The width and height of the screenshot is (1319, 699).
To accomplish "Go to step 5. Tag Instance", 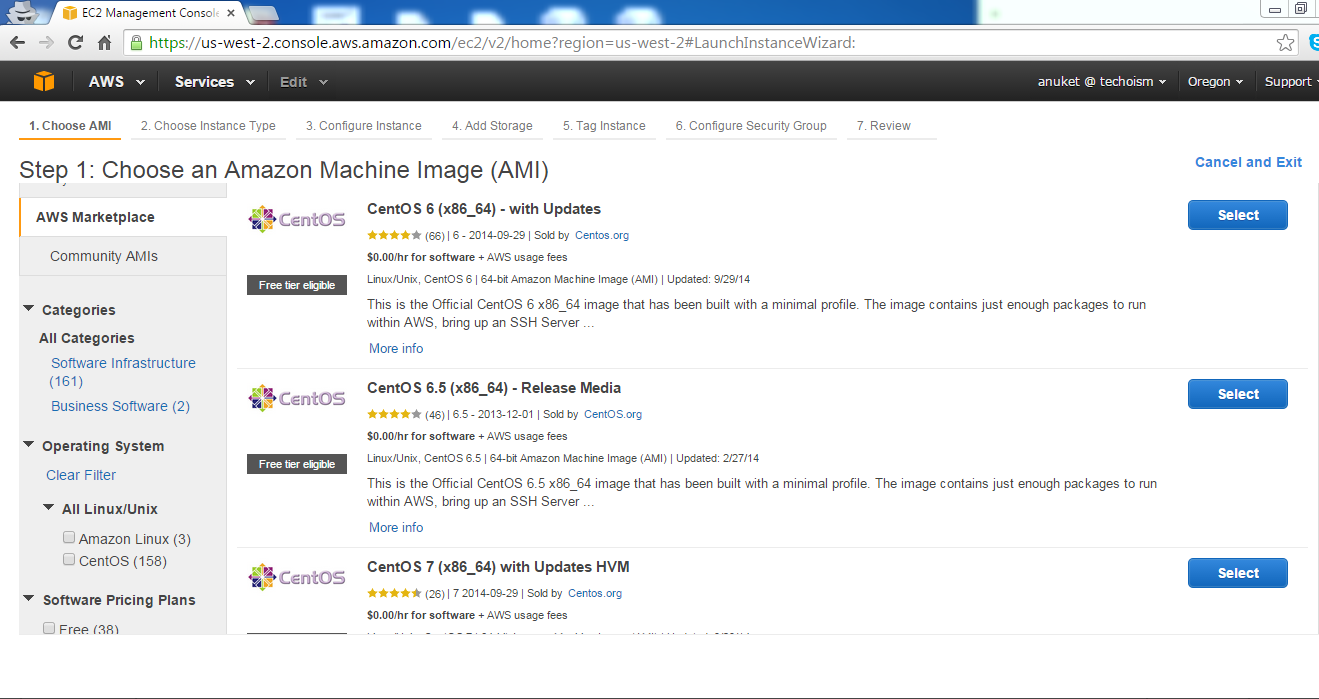I will pos(604,126).
